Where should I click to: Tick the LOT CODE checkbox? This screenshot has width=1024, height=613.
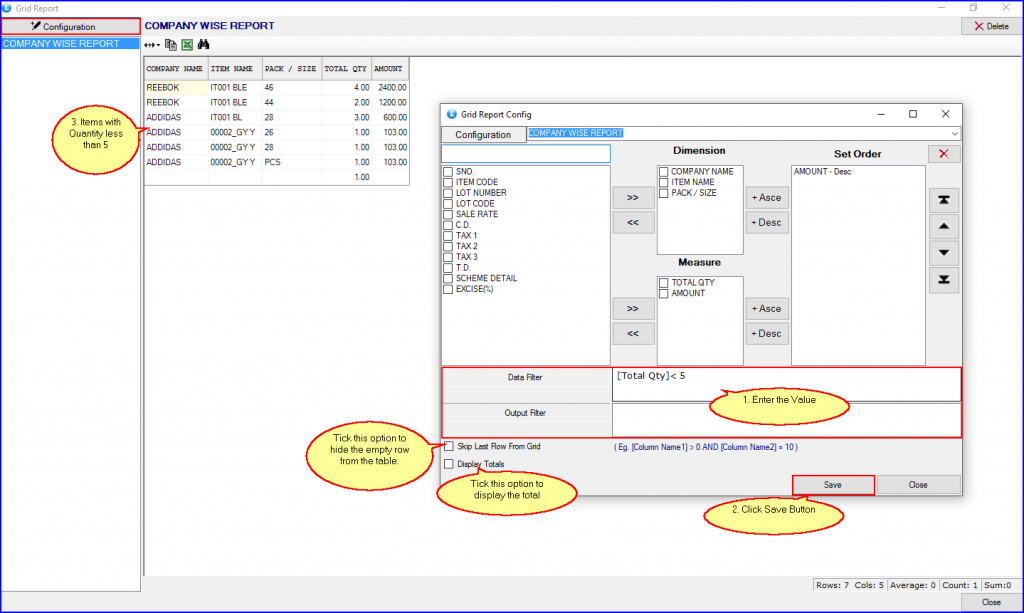coord(448,204)
